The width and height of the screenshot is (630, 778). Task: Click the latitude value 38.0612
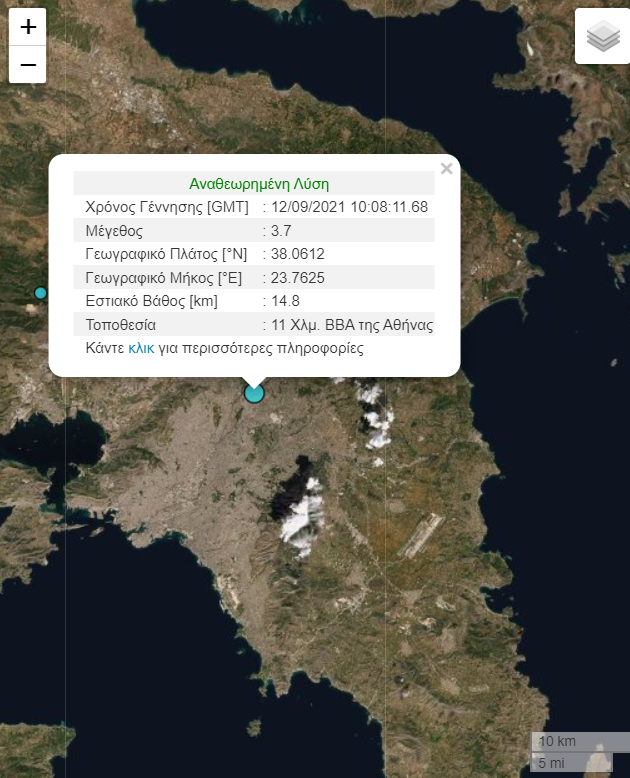298,254
